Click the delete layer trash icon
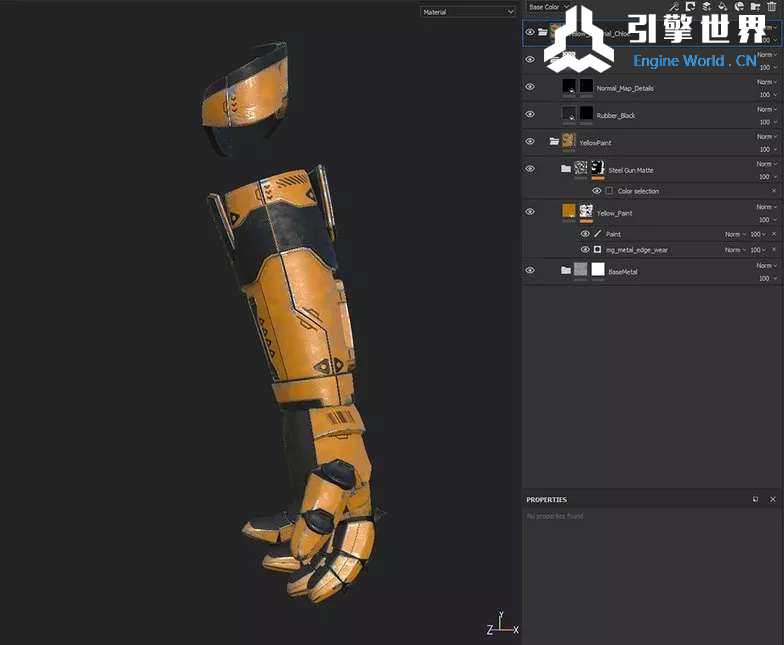 coord(771,7)
